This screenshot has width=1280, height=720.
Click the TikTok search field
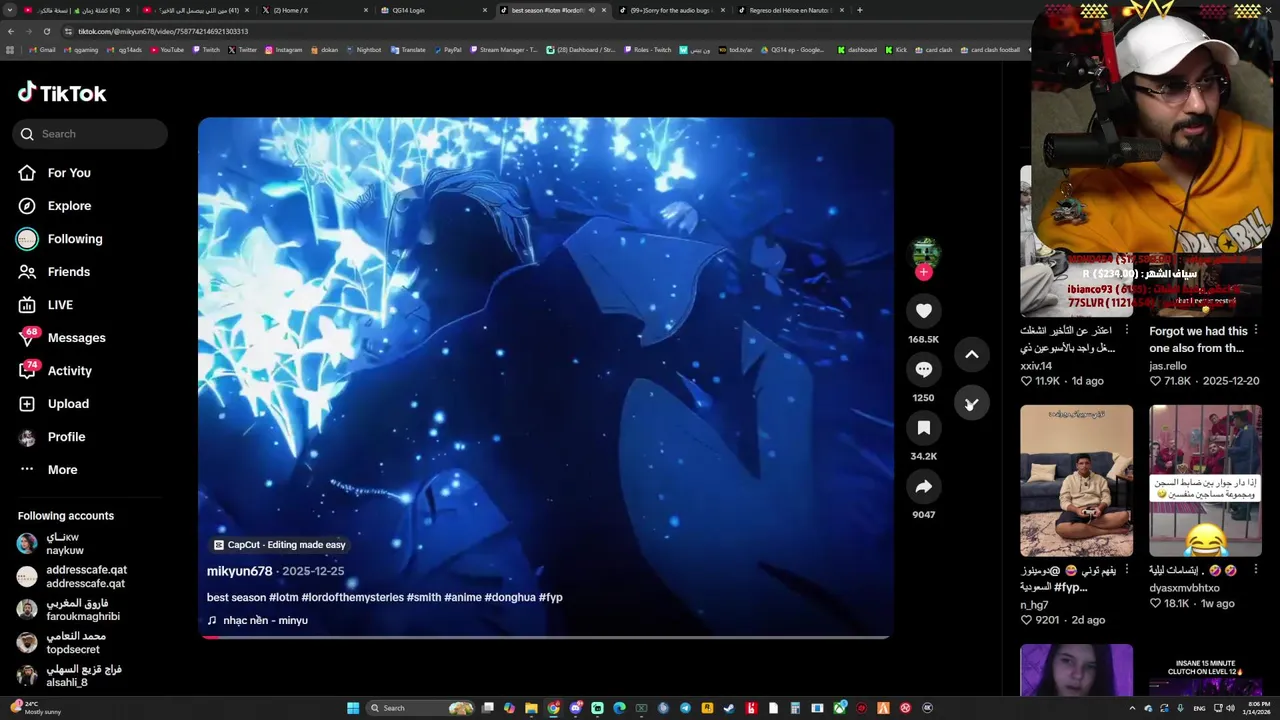point(90,134)
